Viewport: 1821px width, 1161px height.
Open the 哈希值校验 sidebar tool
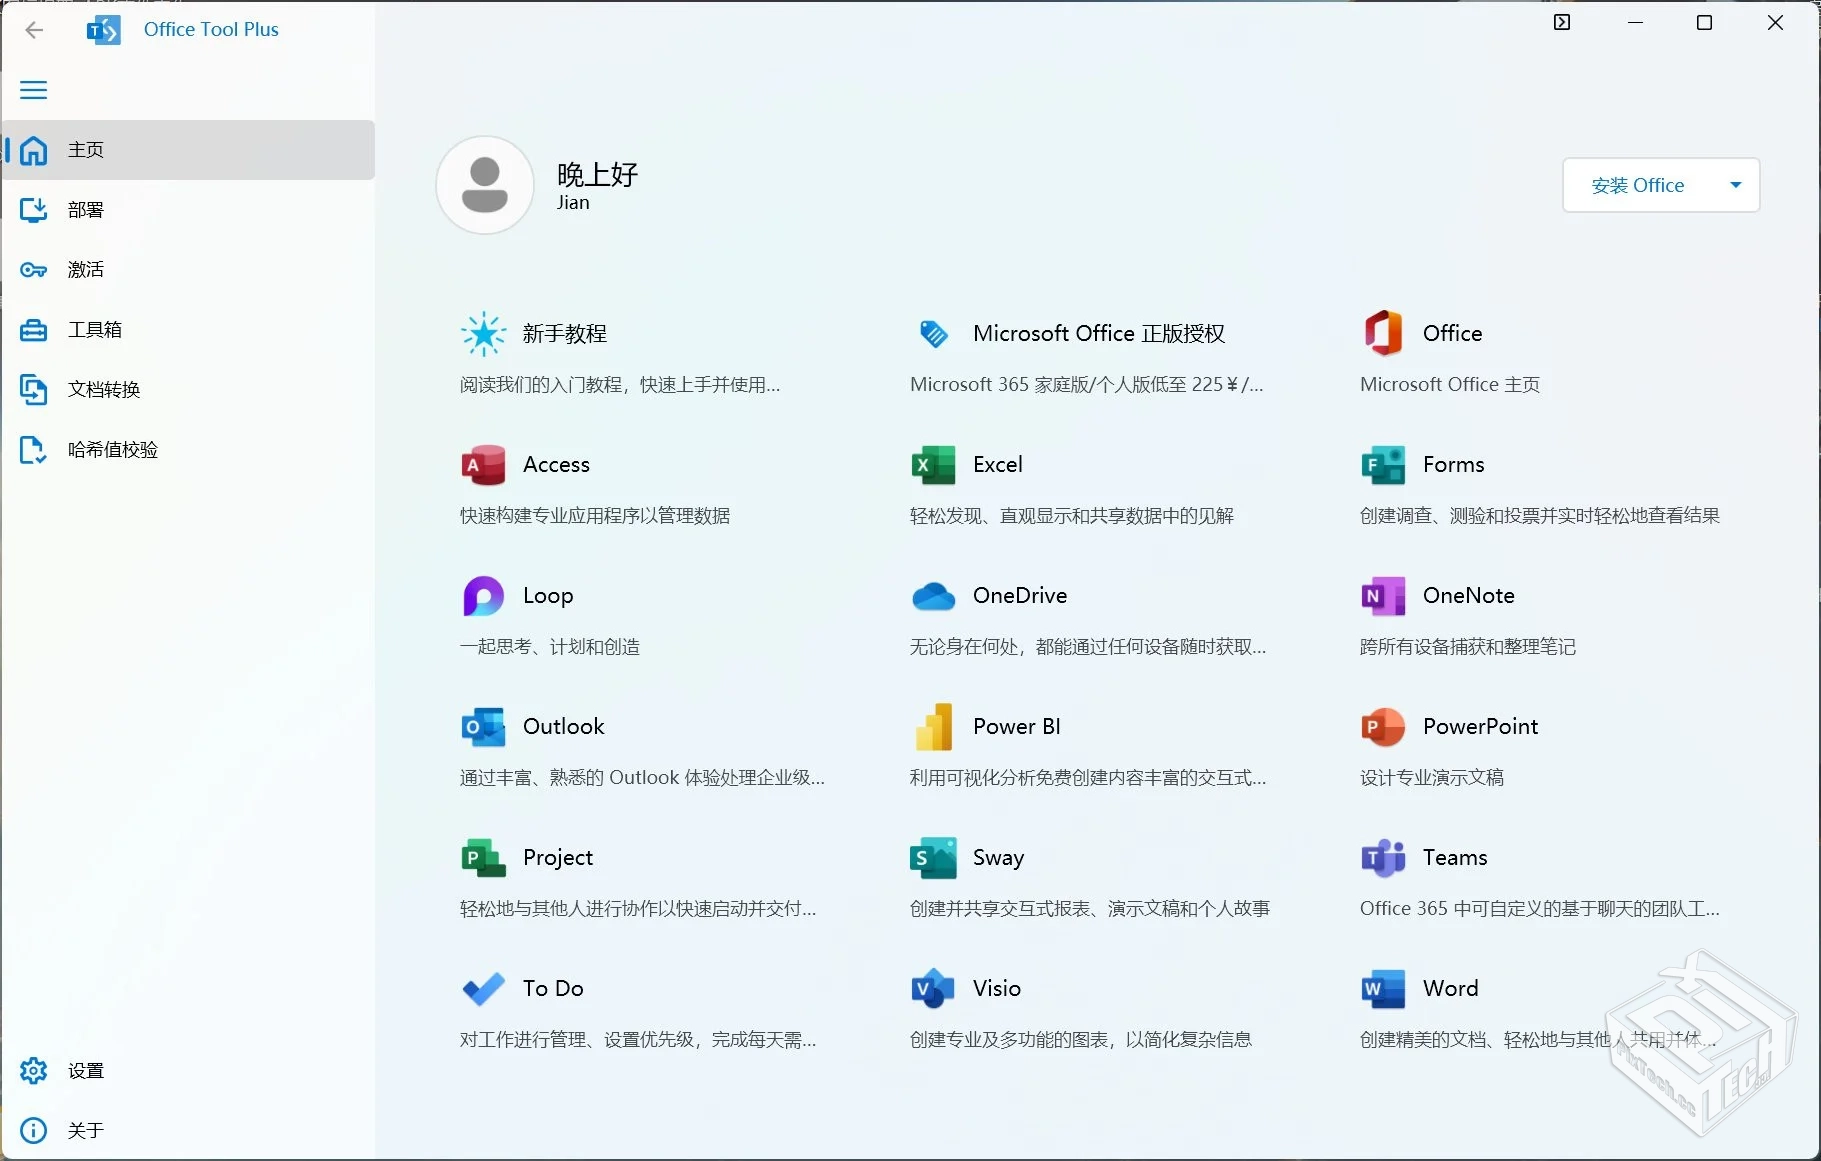pyautogui.click(x=112, y=450)
